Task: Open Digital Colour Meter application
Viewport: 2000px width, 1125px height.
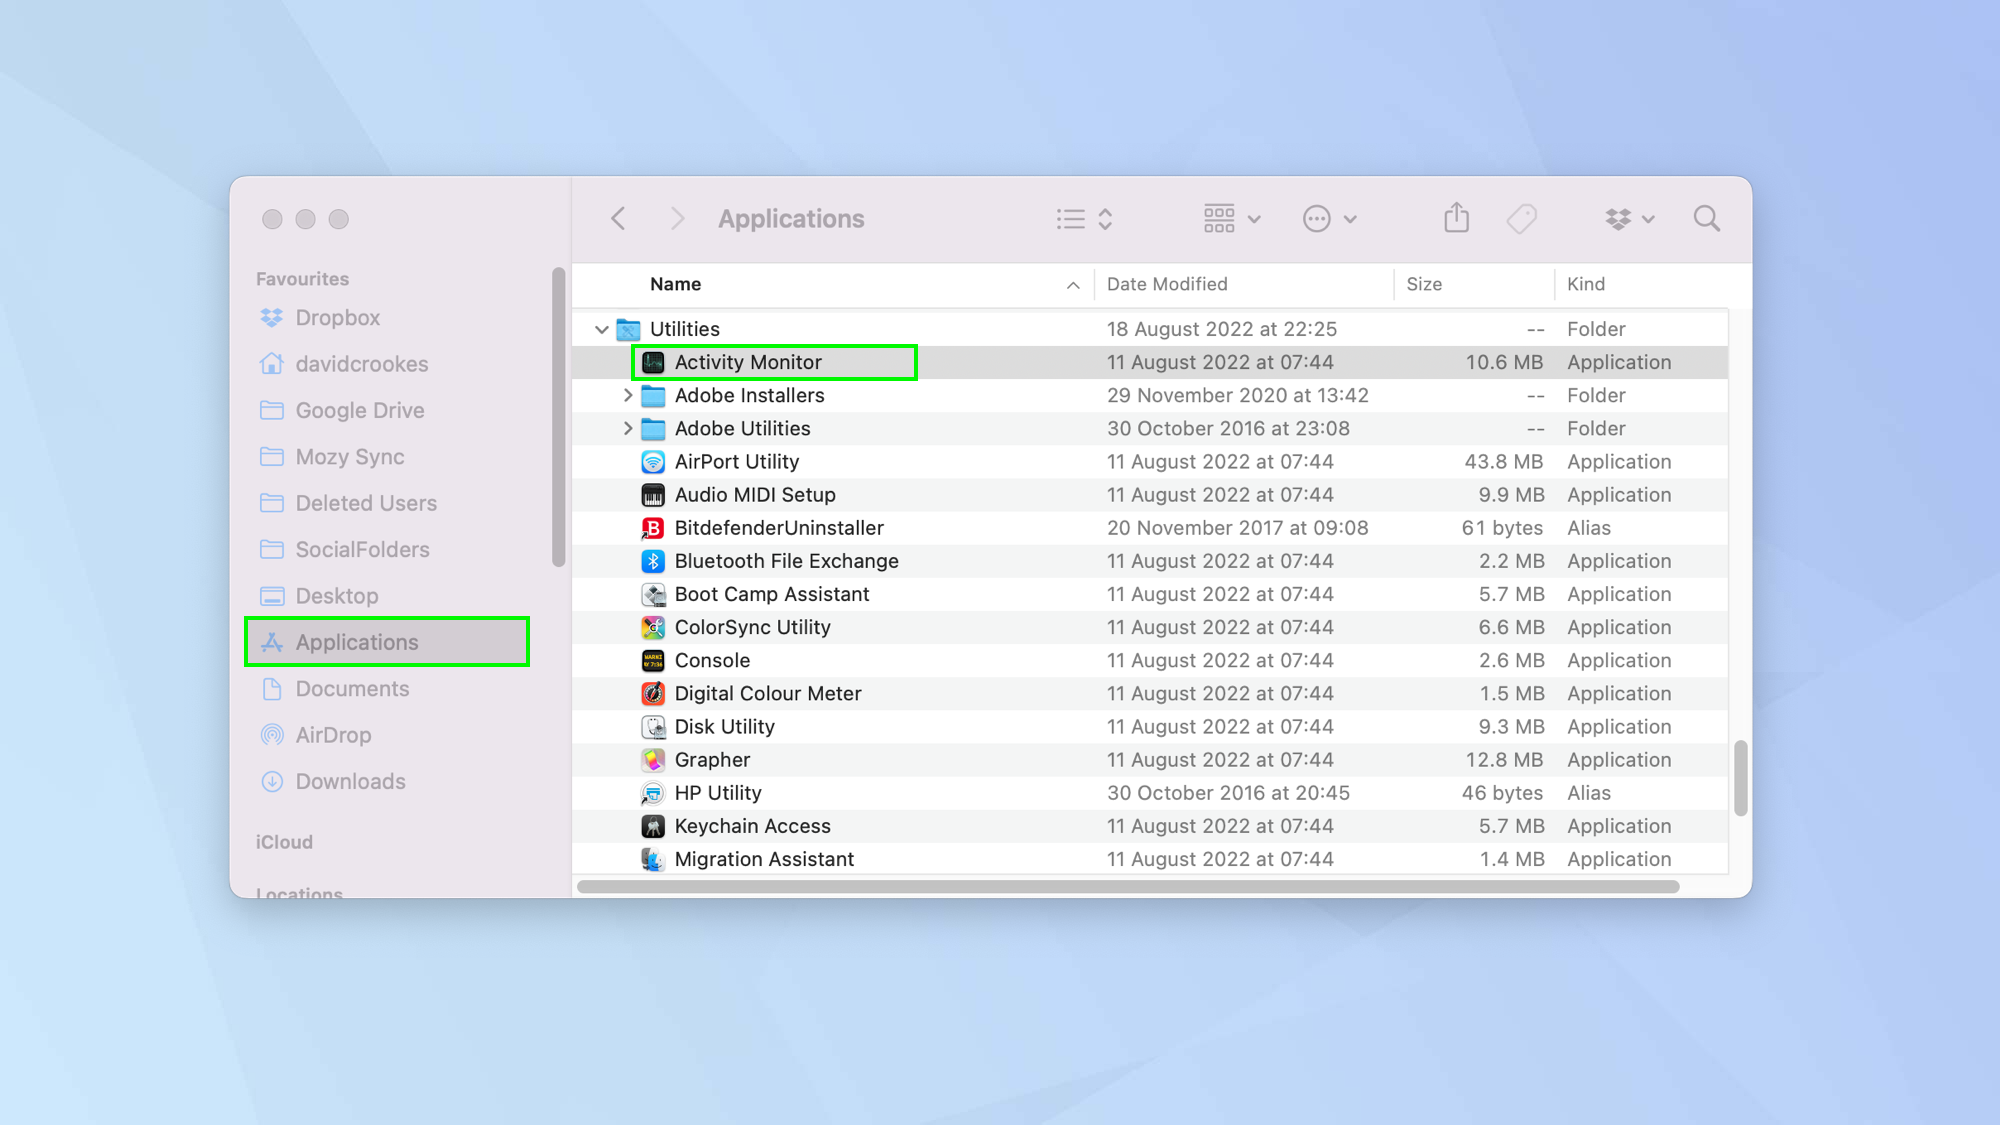Action: [x=768, y=692]
